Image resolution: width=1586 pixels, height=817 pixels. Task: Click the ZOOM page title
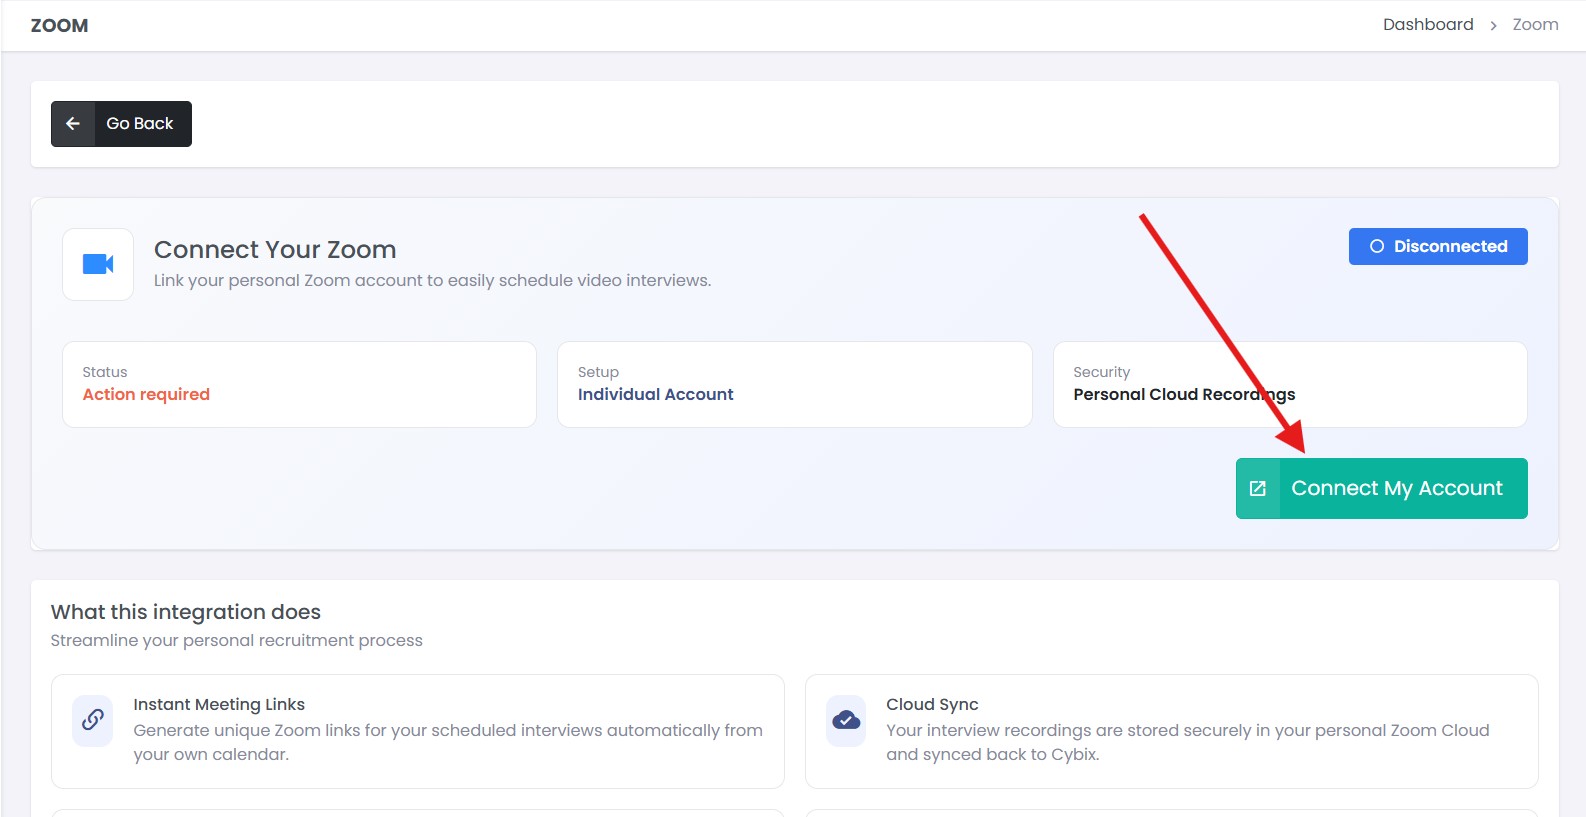point(59,25)
